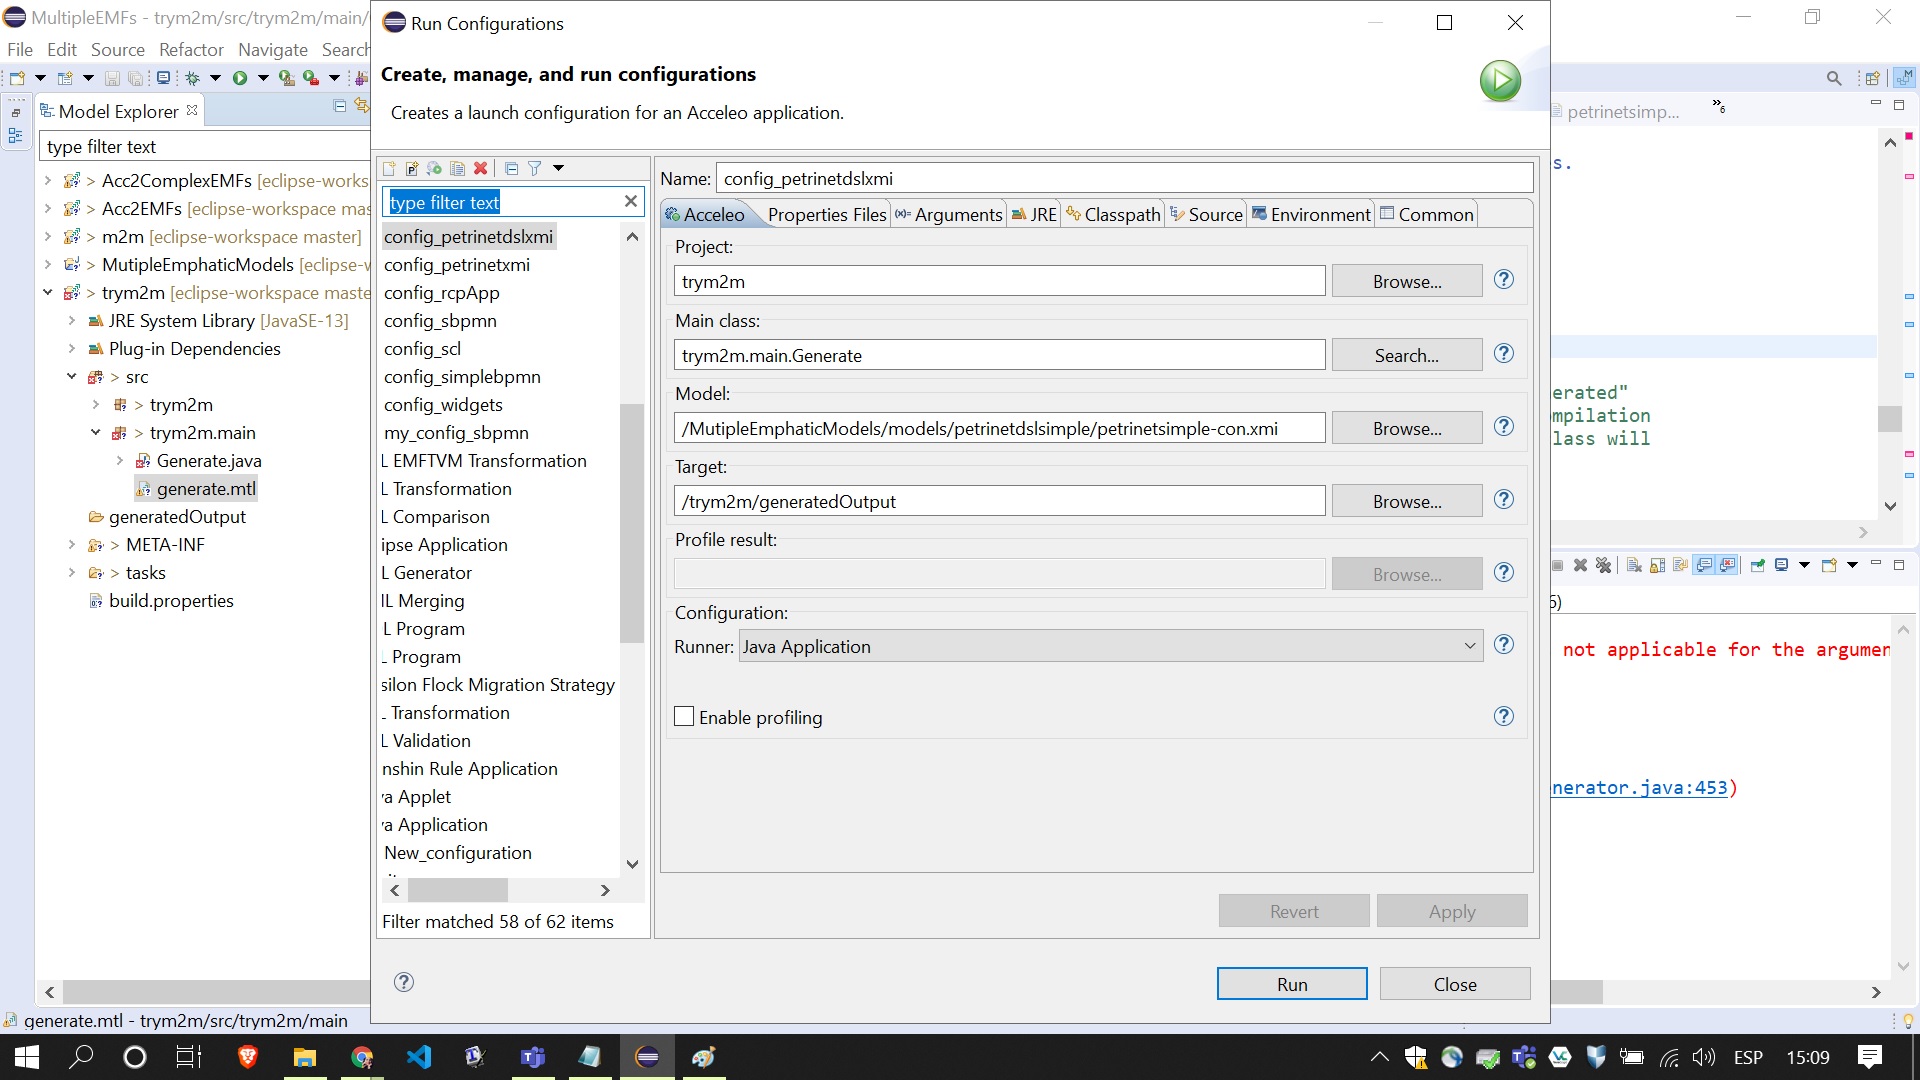Open a terminal from the Eclipse toolbar
The image size is (1920, 1080).
163,78
